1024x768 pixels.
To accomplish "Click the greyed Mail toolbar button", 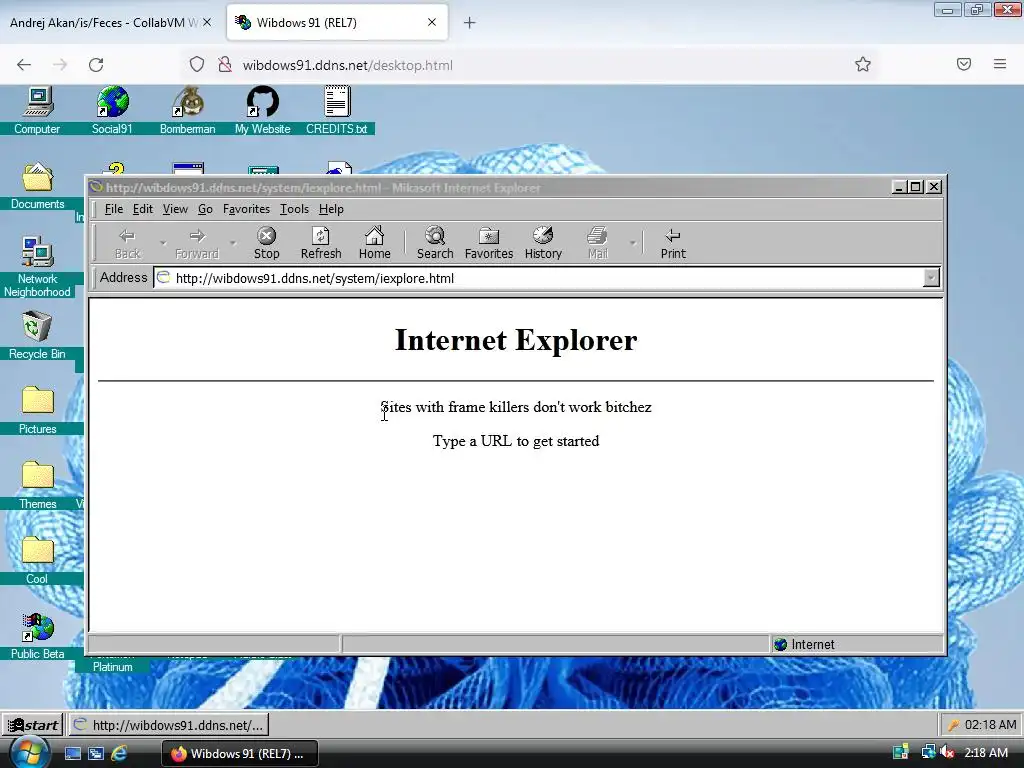I will click(x=597, y=243).
